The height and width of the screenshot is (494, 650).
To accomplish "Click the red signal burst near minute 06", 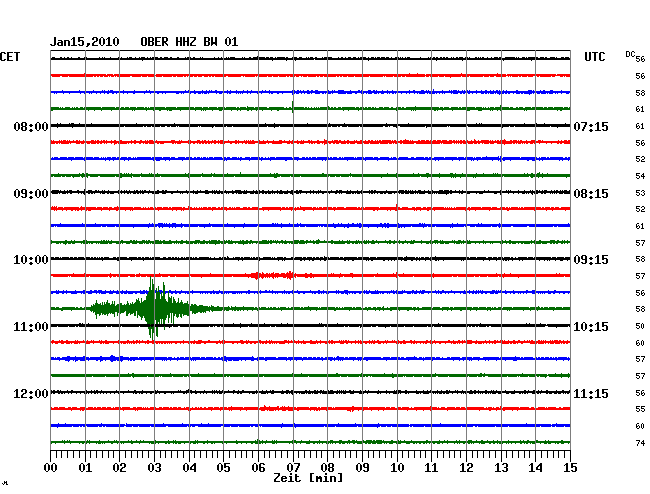I will [273, 275].
